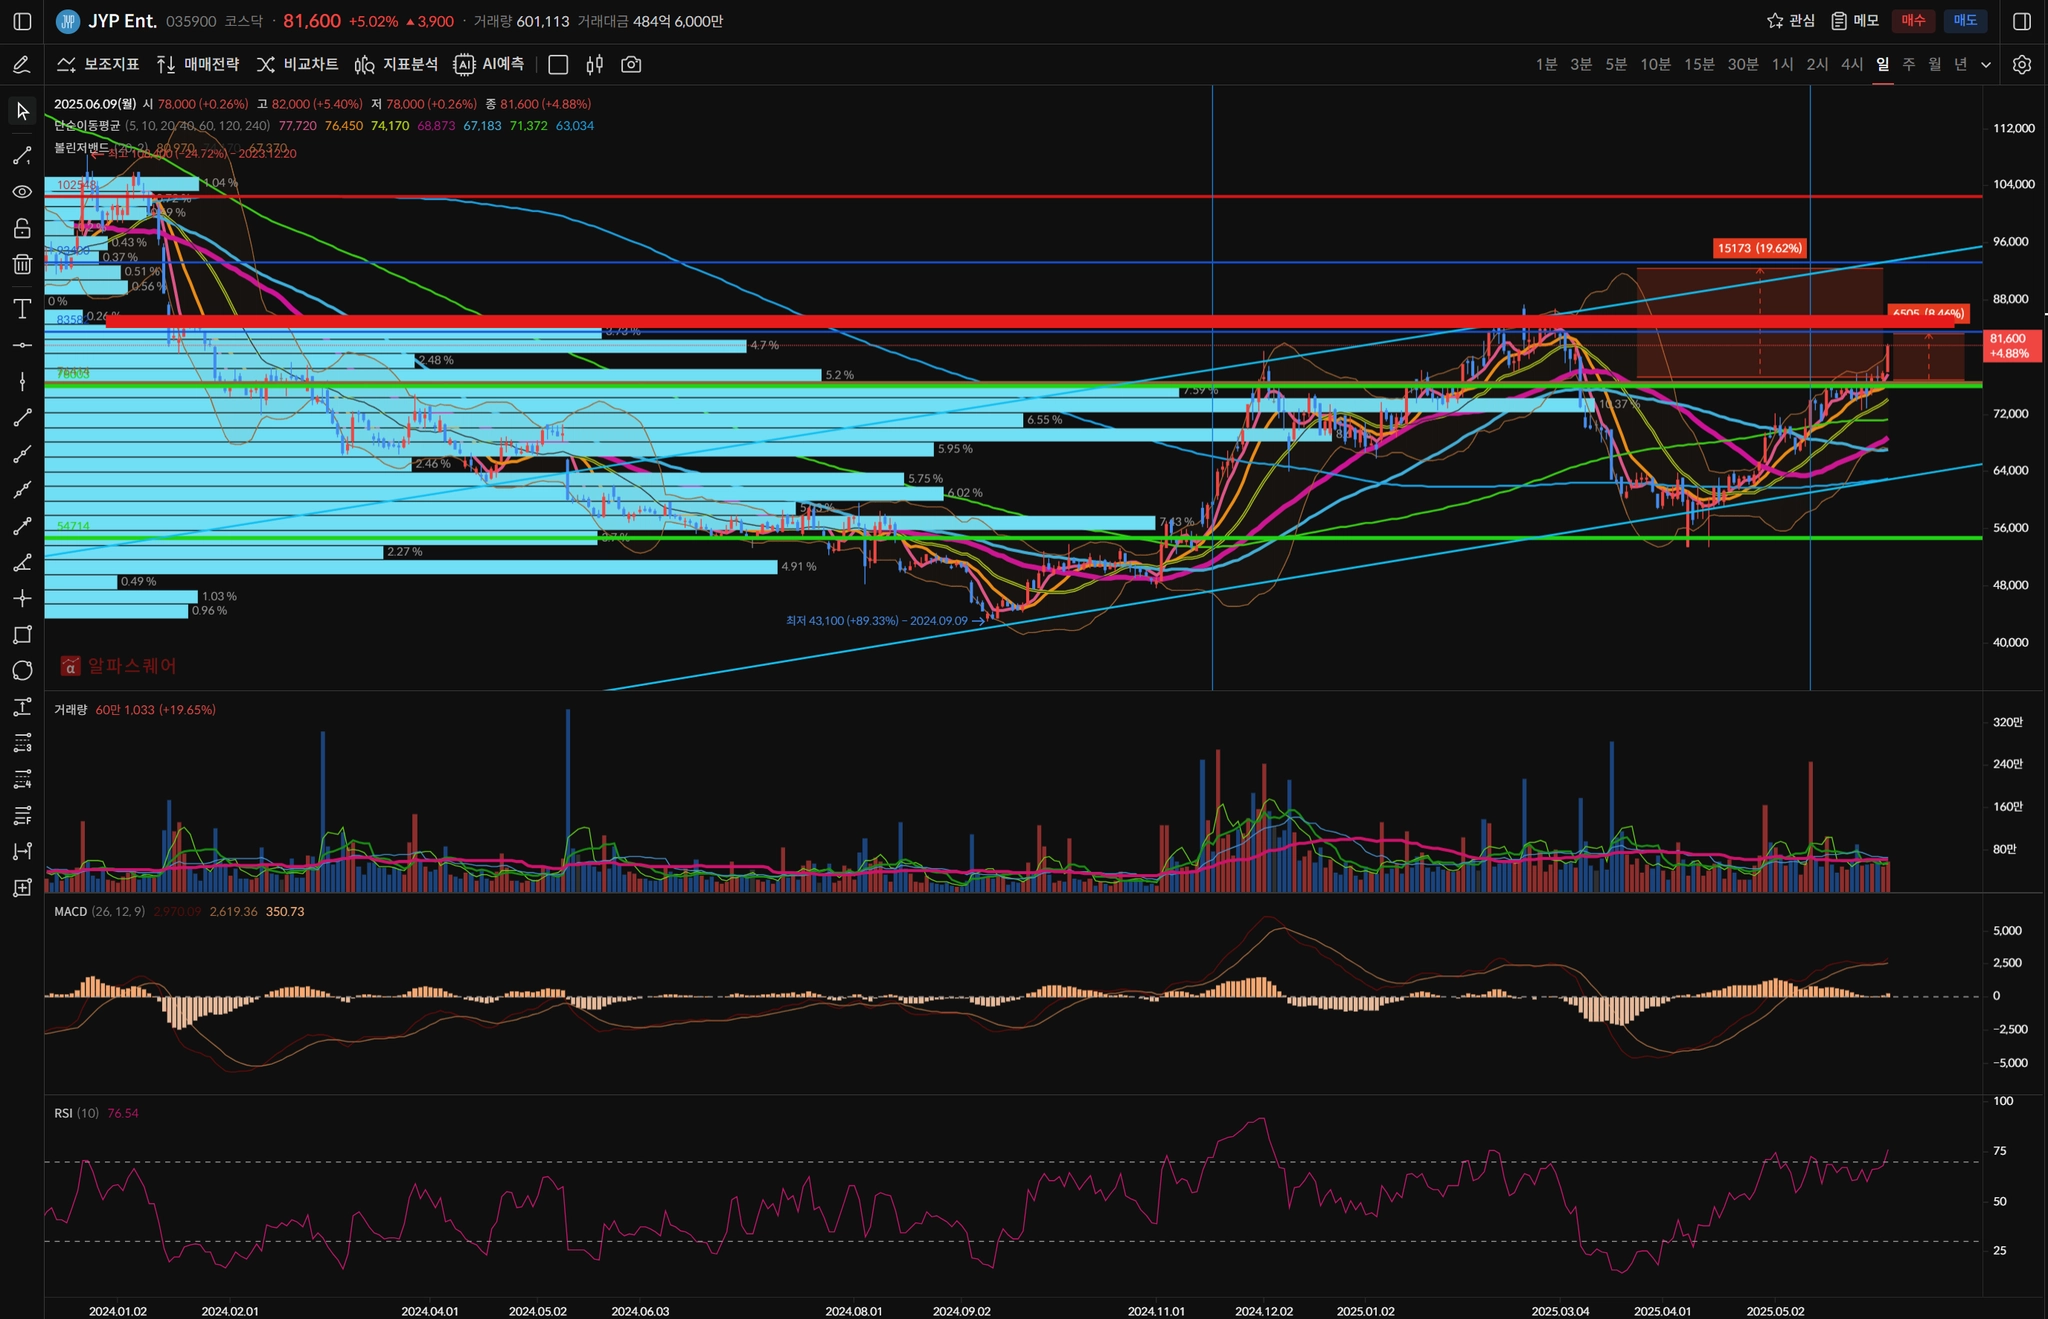Open the 보조지표 indicators menu

click(x=98, y=65)
